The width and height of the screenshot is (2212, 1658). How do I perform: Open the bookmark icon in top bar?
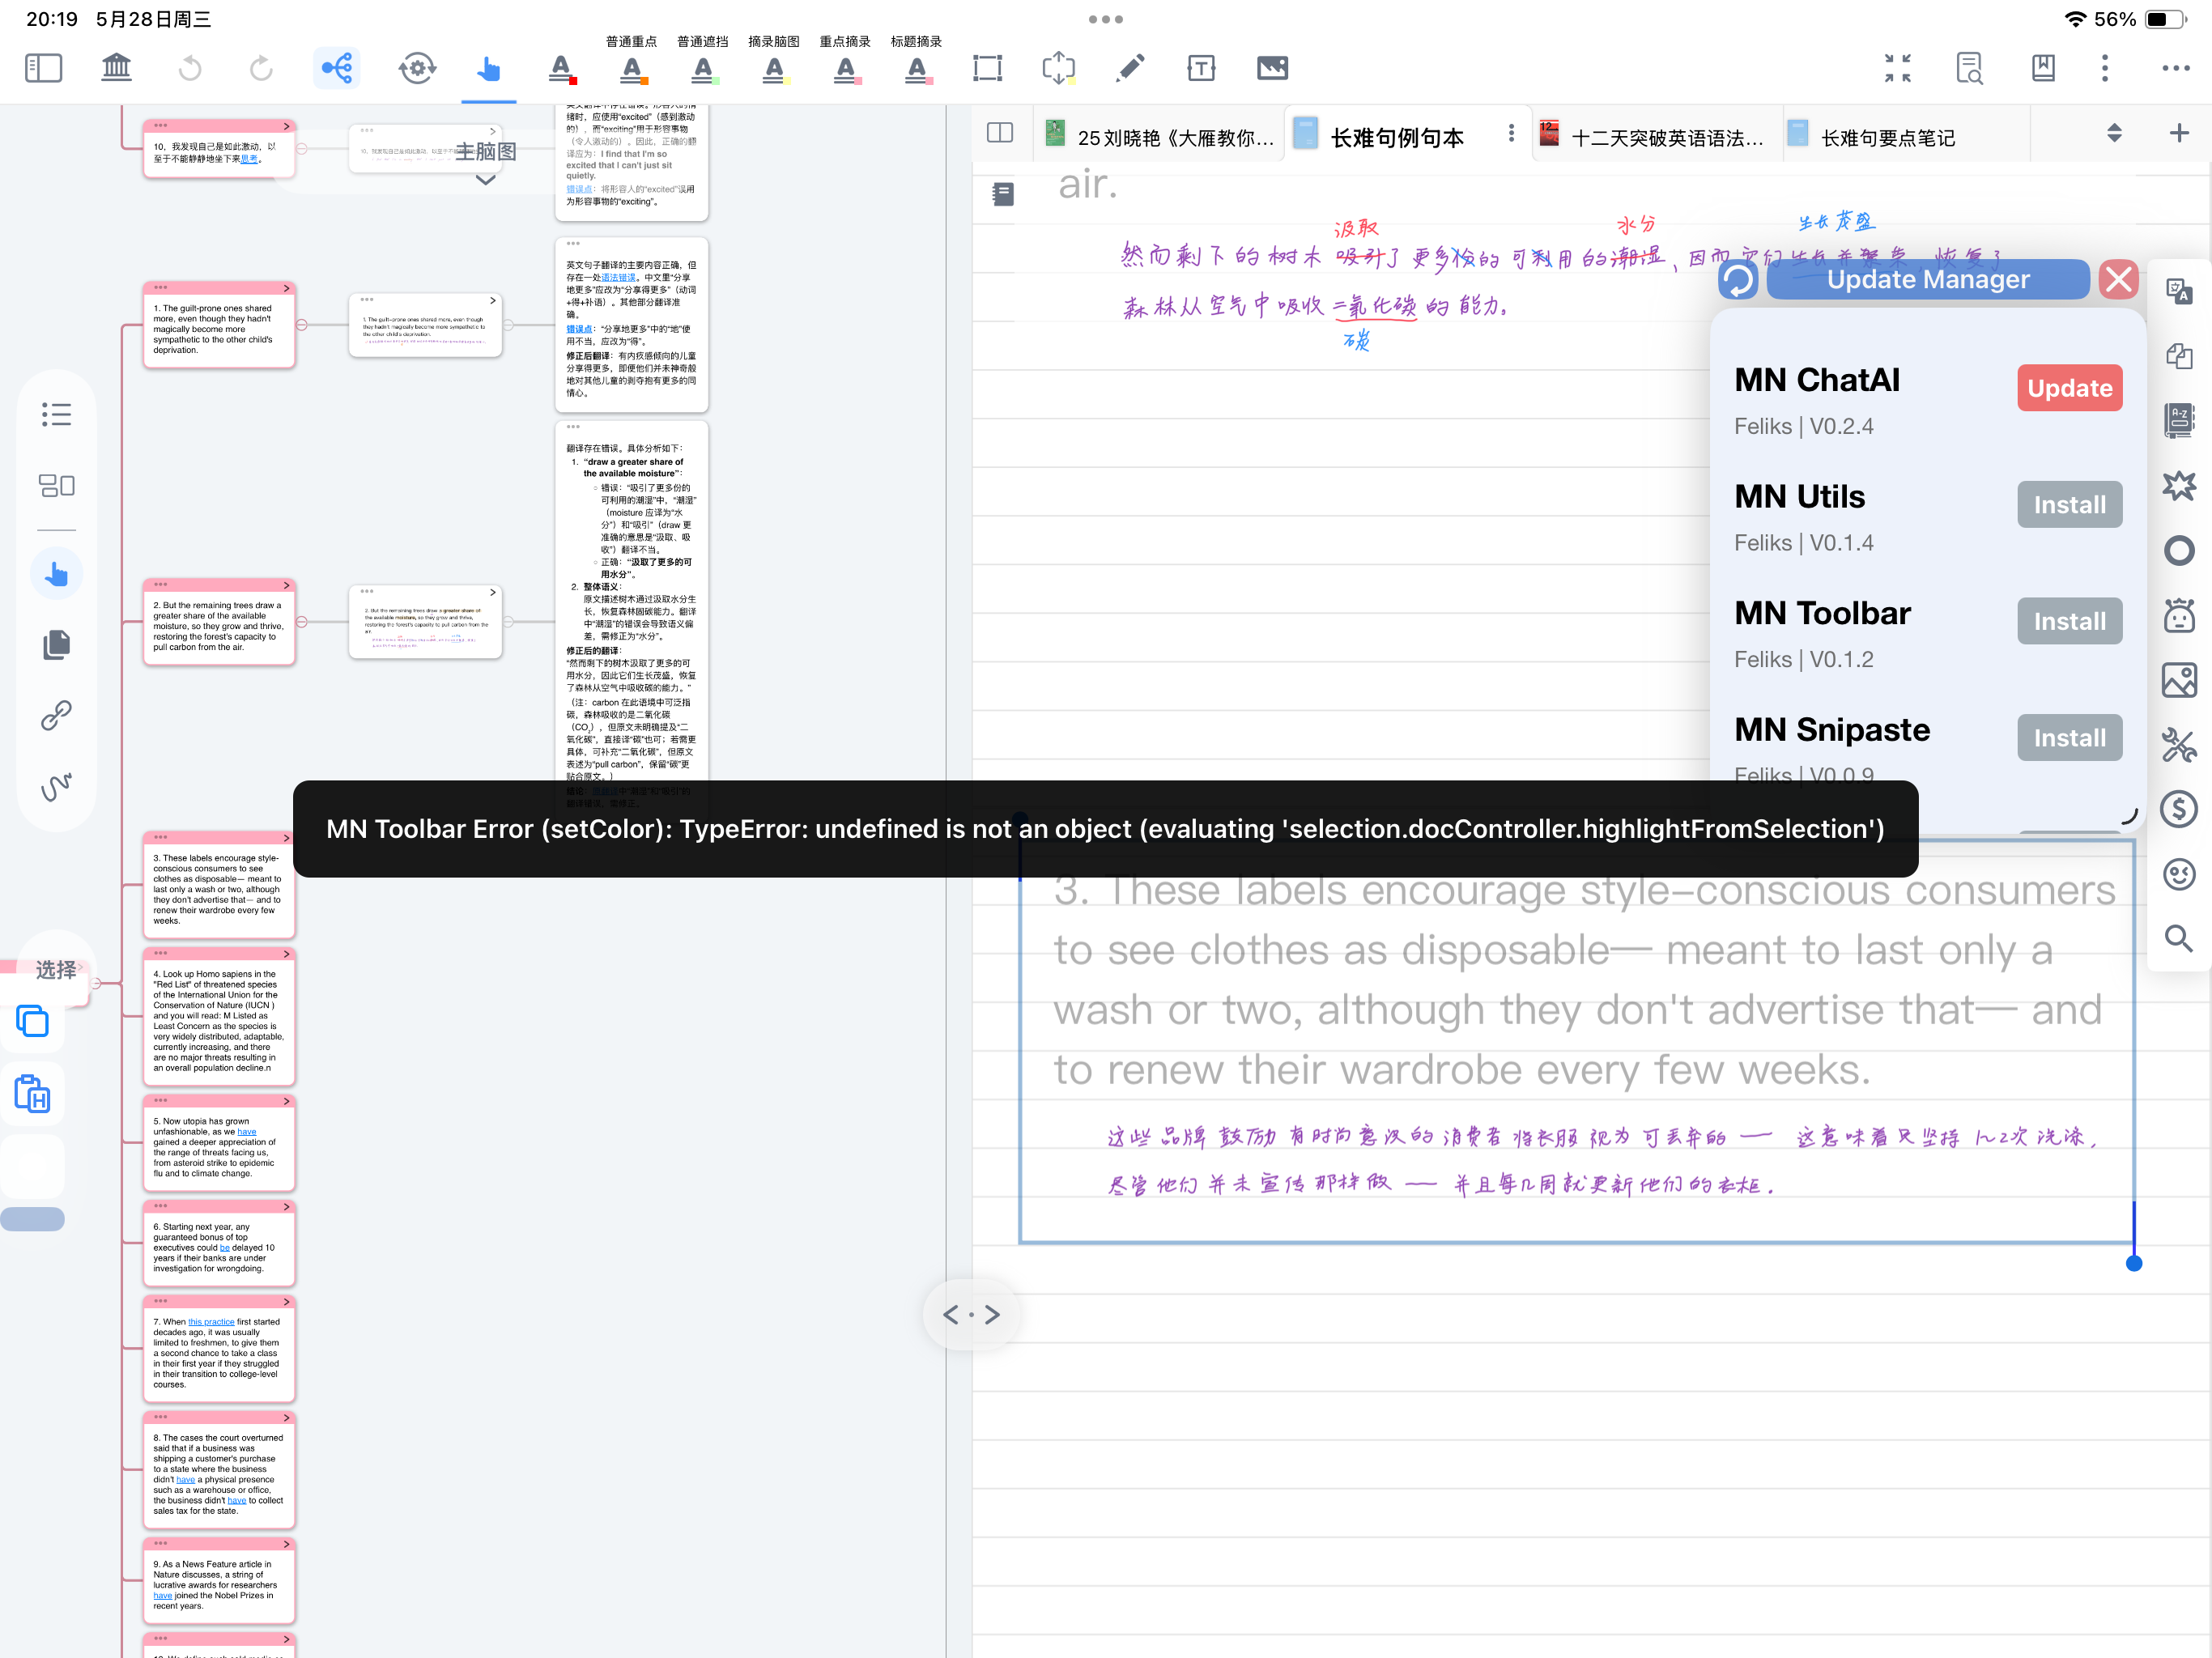pyautogui.click(x=2043, y=68)
